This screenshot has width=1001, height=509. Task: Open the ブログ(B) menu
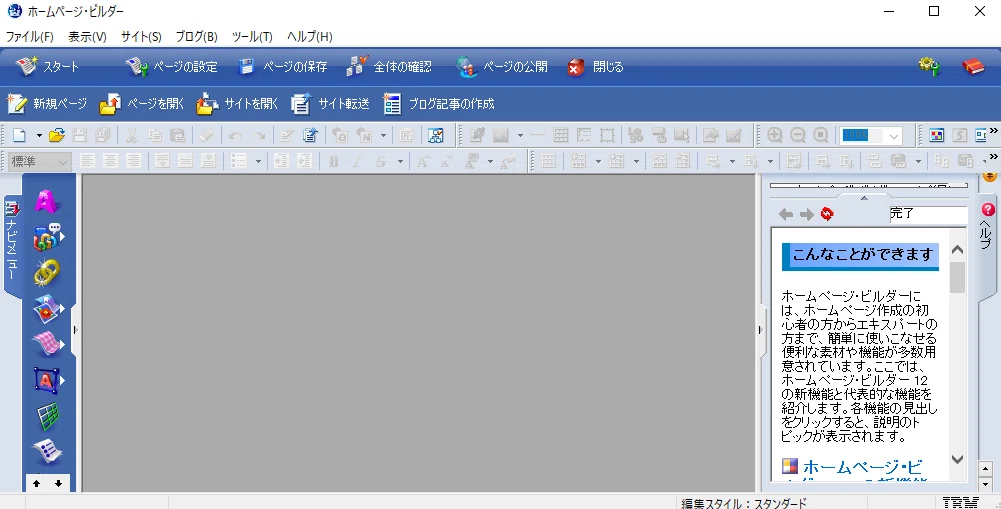point(197,36)
